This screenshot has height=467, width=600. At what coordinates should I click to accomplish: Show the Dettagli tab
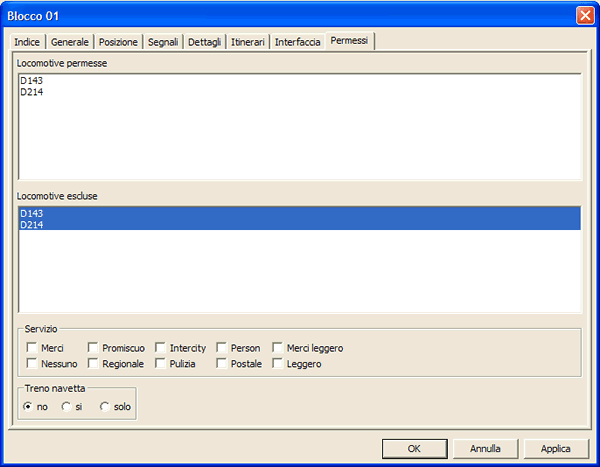pos(205,42)
